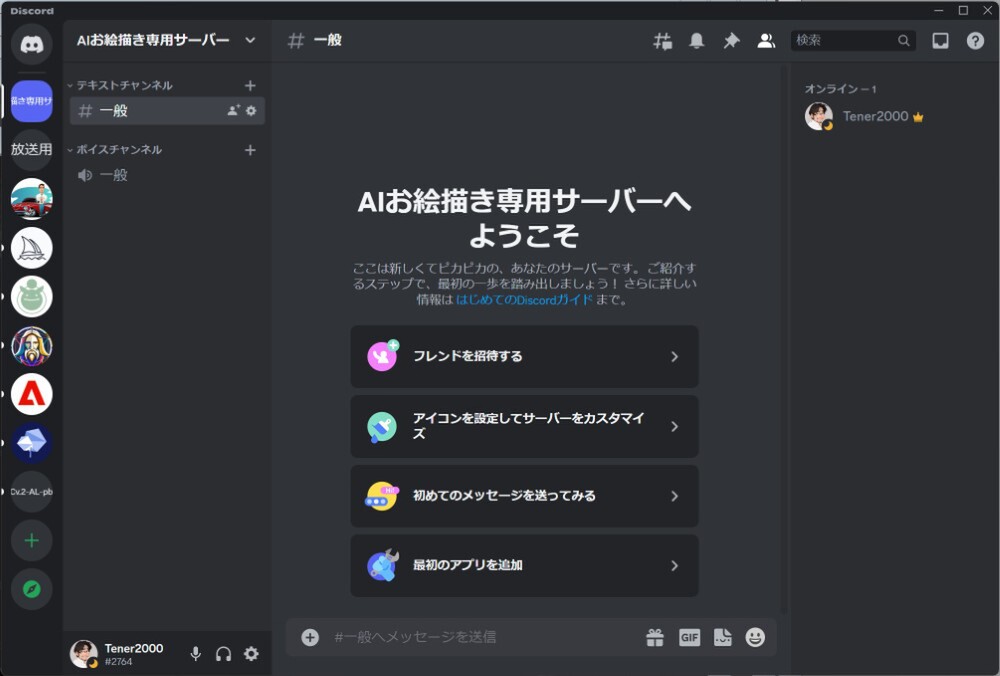Open notification settings bell icon
This screenshot has width=1000, height=676.
(x=697, y=41)
